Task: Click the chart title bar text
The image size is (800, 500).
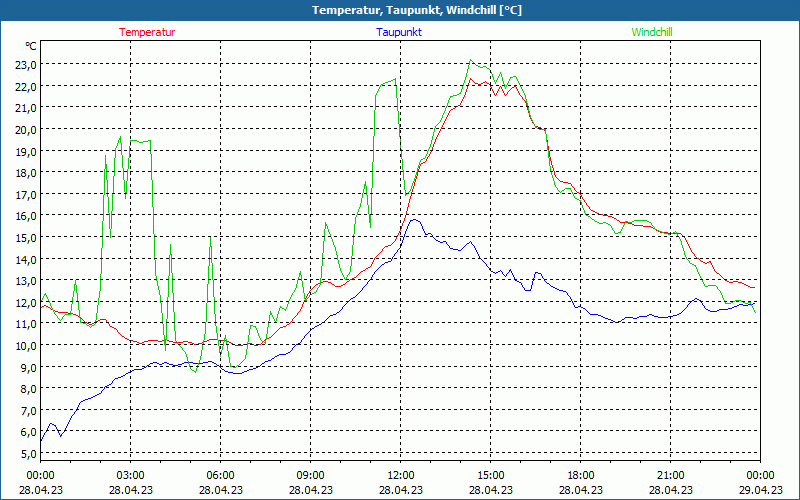Action: point(400,10)
